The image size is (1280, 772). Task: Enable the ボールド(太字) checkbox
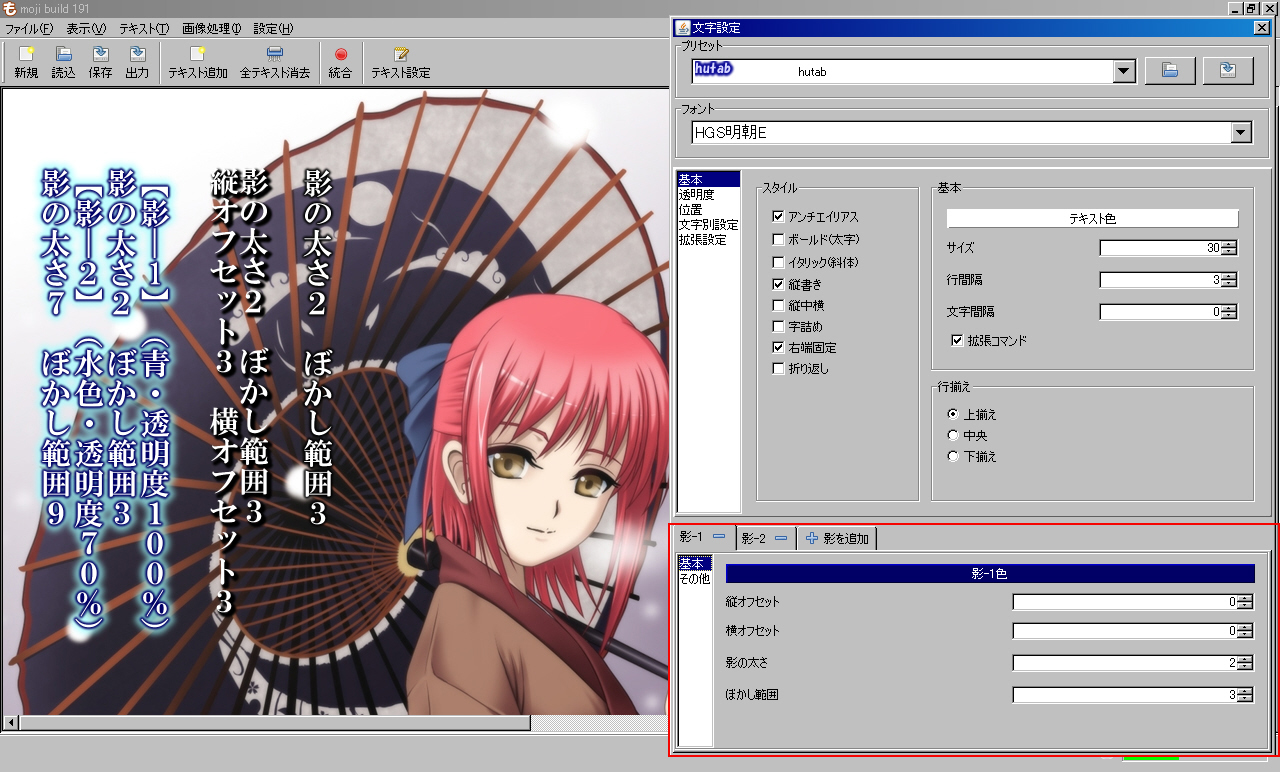[778, 240]
